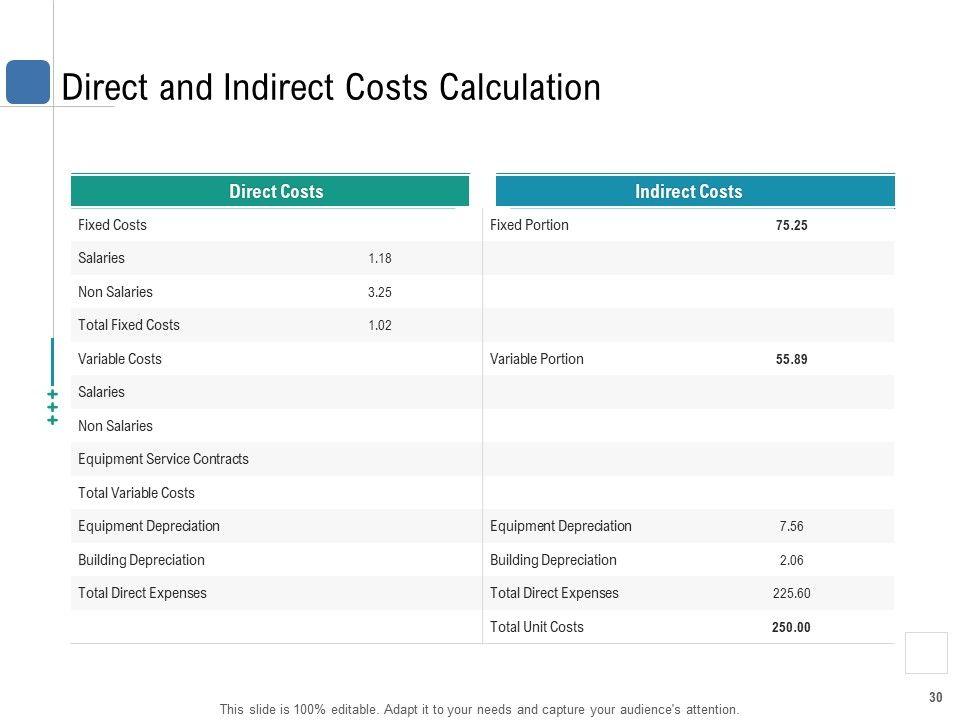Click the empty white square above the page number

coord(926,653)
